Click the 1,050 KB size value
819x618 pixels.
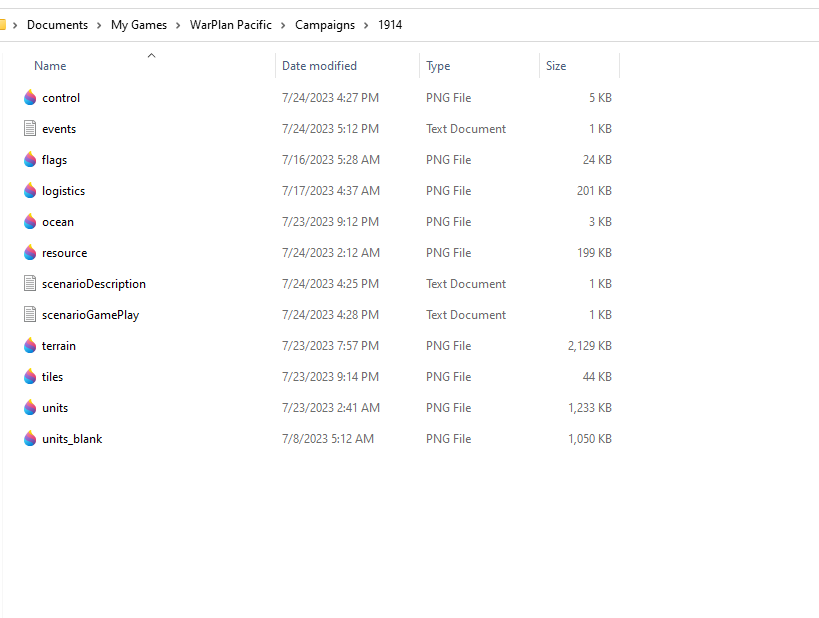(x=590, y=439)
